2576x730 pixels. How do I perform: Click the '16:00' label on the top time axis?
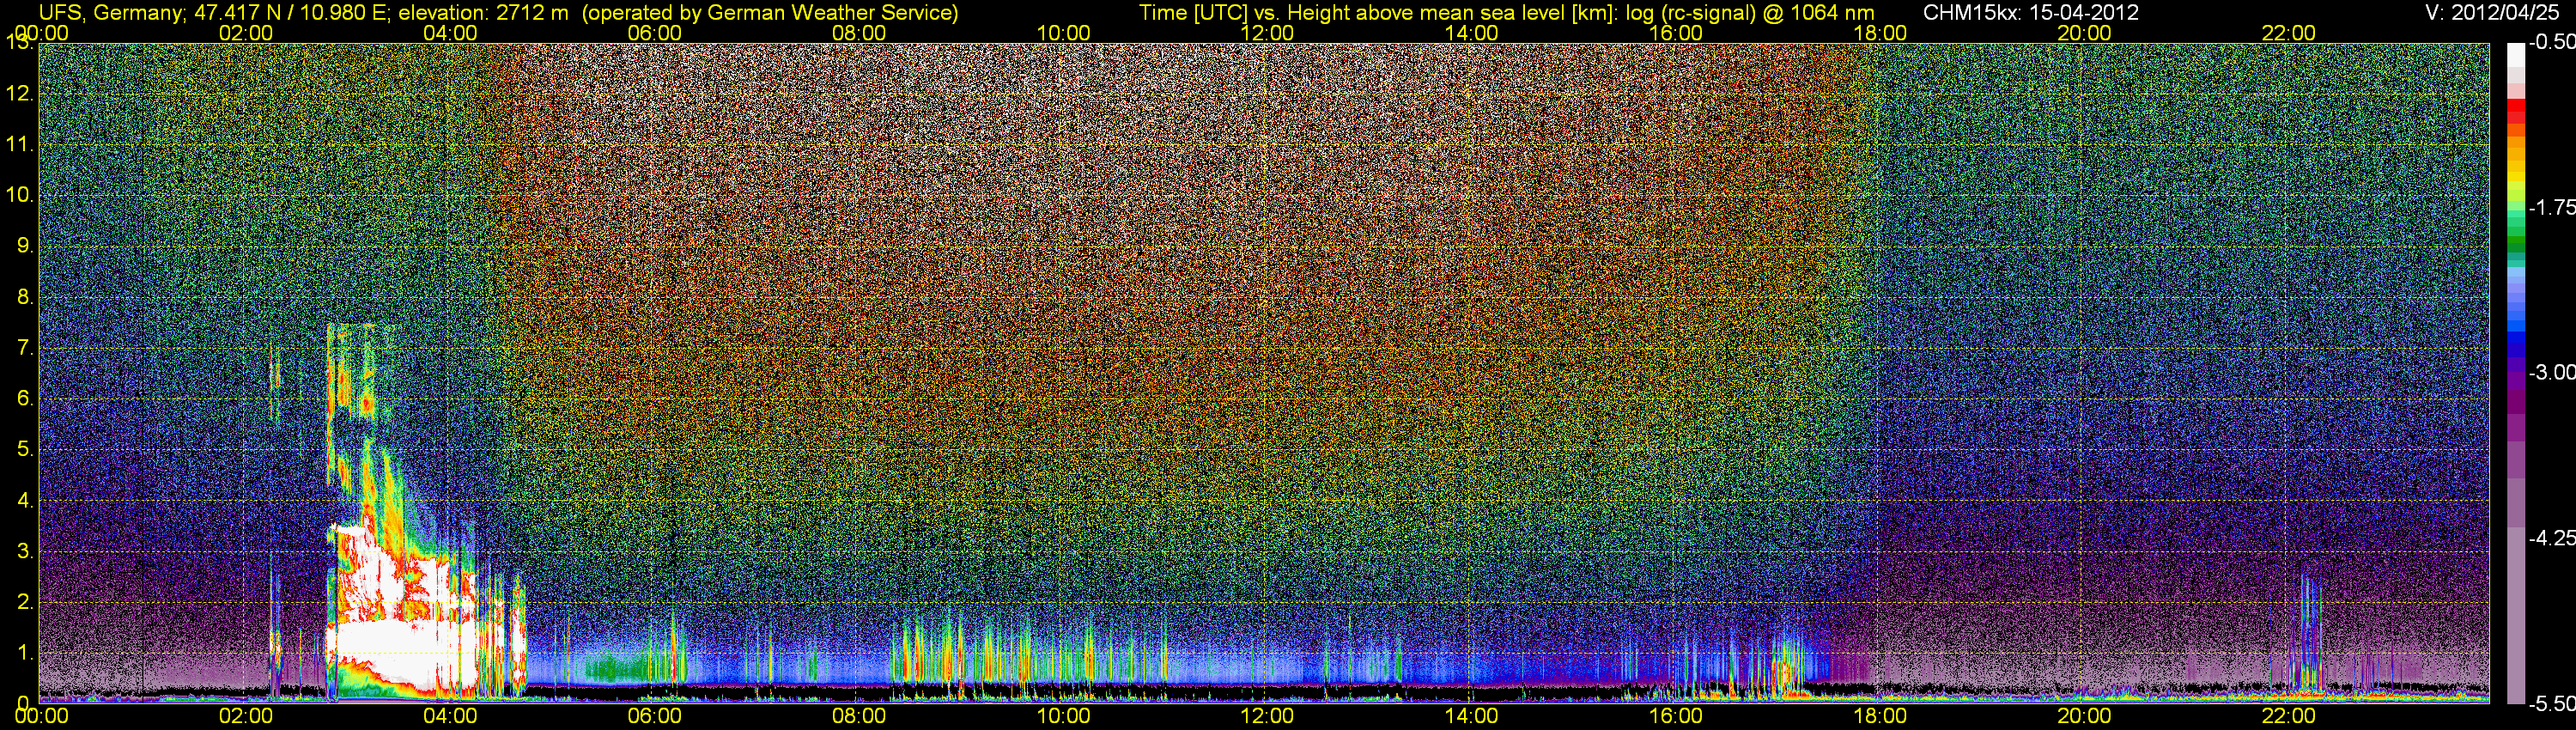(1676, 33)
